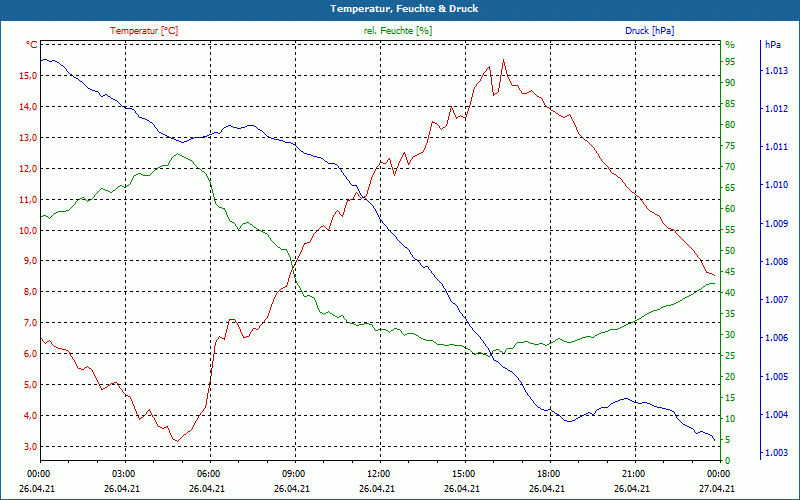This screenshot has width=800, height=500.
Task: Click the 09:00 time axis label
Action: click(293, 473)
